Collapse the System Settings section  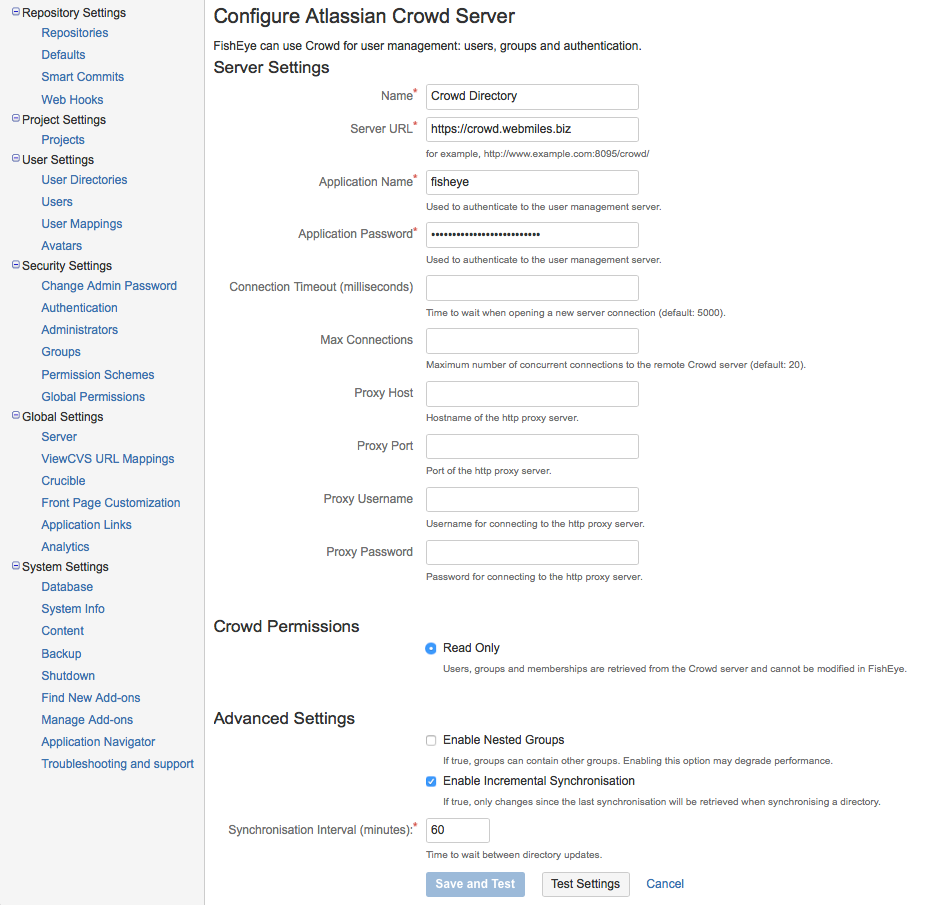tap(16, 566)
